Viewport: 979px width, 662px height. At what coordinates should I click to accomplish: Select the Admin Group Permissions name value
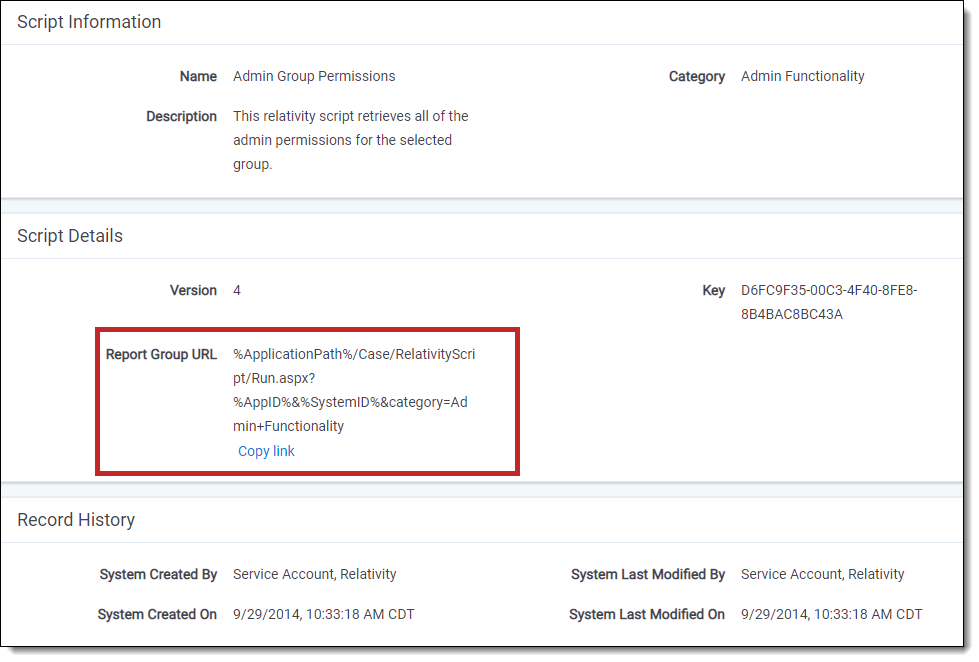tap(314, 76)
